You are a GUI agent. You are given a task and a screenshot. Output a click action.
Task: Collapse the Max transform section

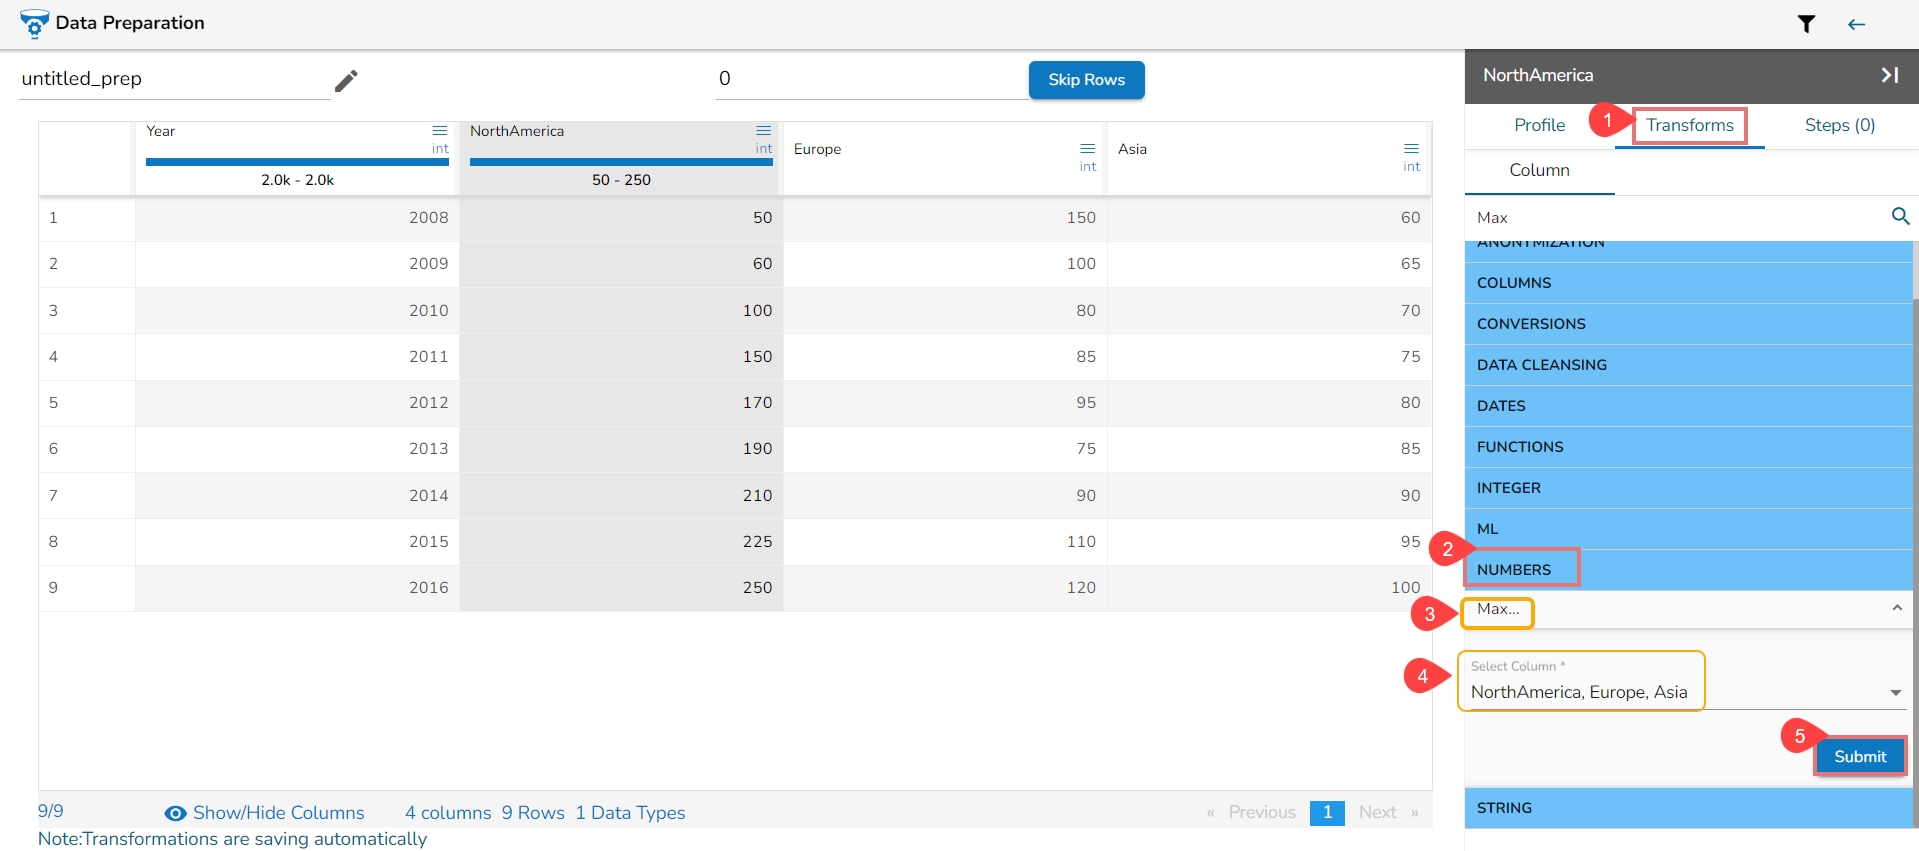pos(1896,608)
